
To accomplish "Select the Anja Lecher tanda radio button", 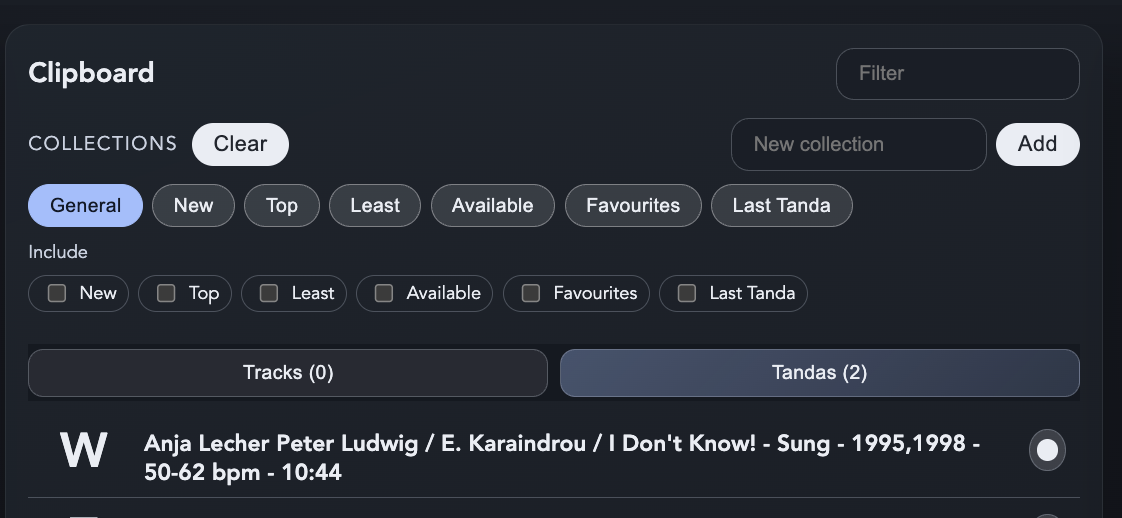I will pyautogui.click(x=1047, y=450).
